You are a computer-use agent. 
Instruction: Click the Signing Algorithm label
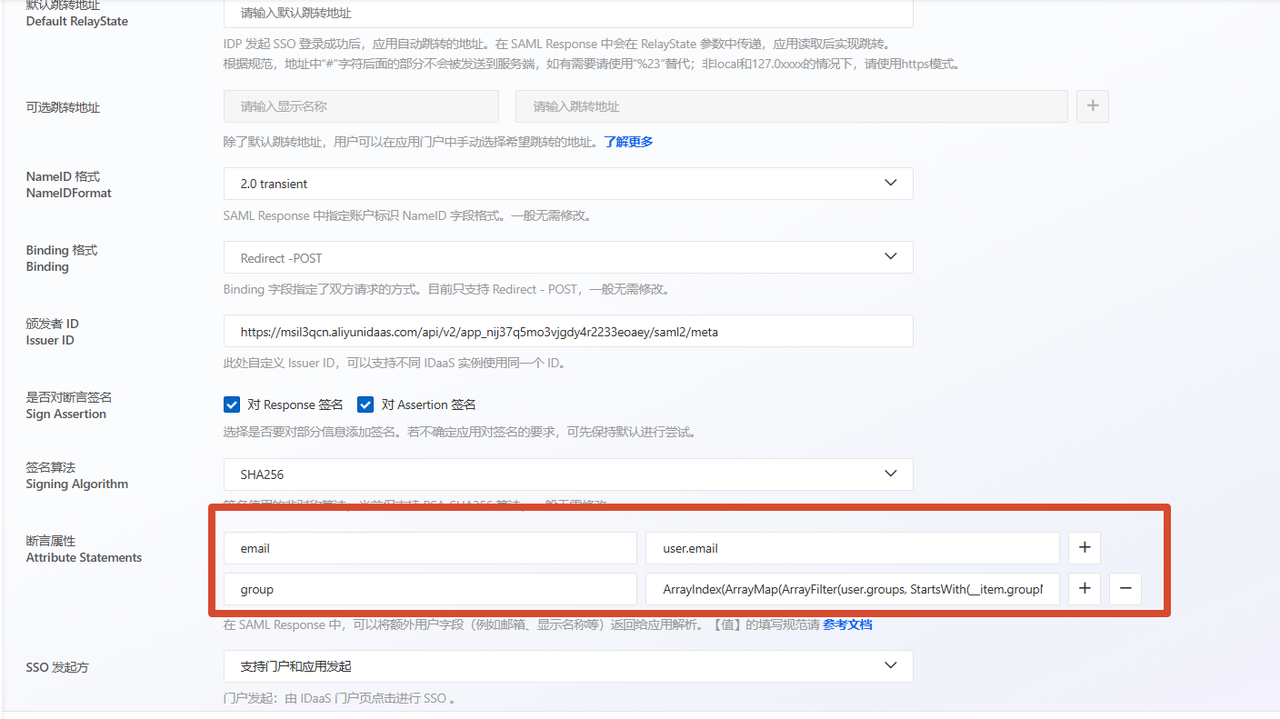point(77,484)
